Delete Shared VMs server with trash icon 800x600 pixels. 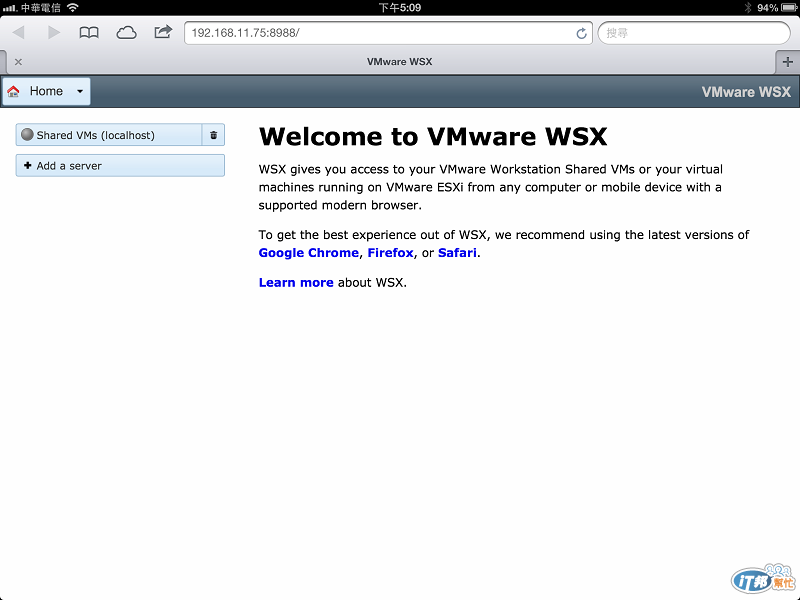pyautogui.click(x=213, y=135)
